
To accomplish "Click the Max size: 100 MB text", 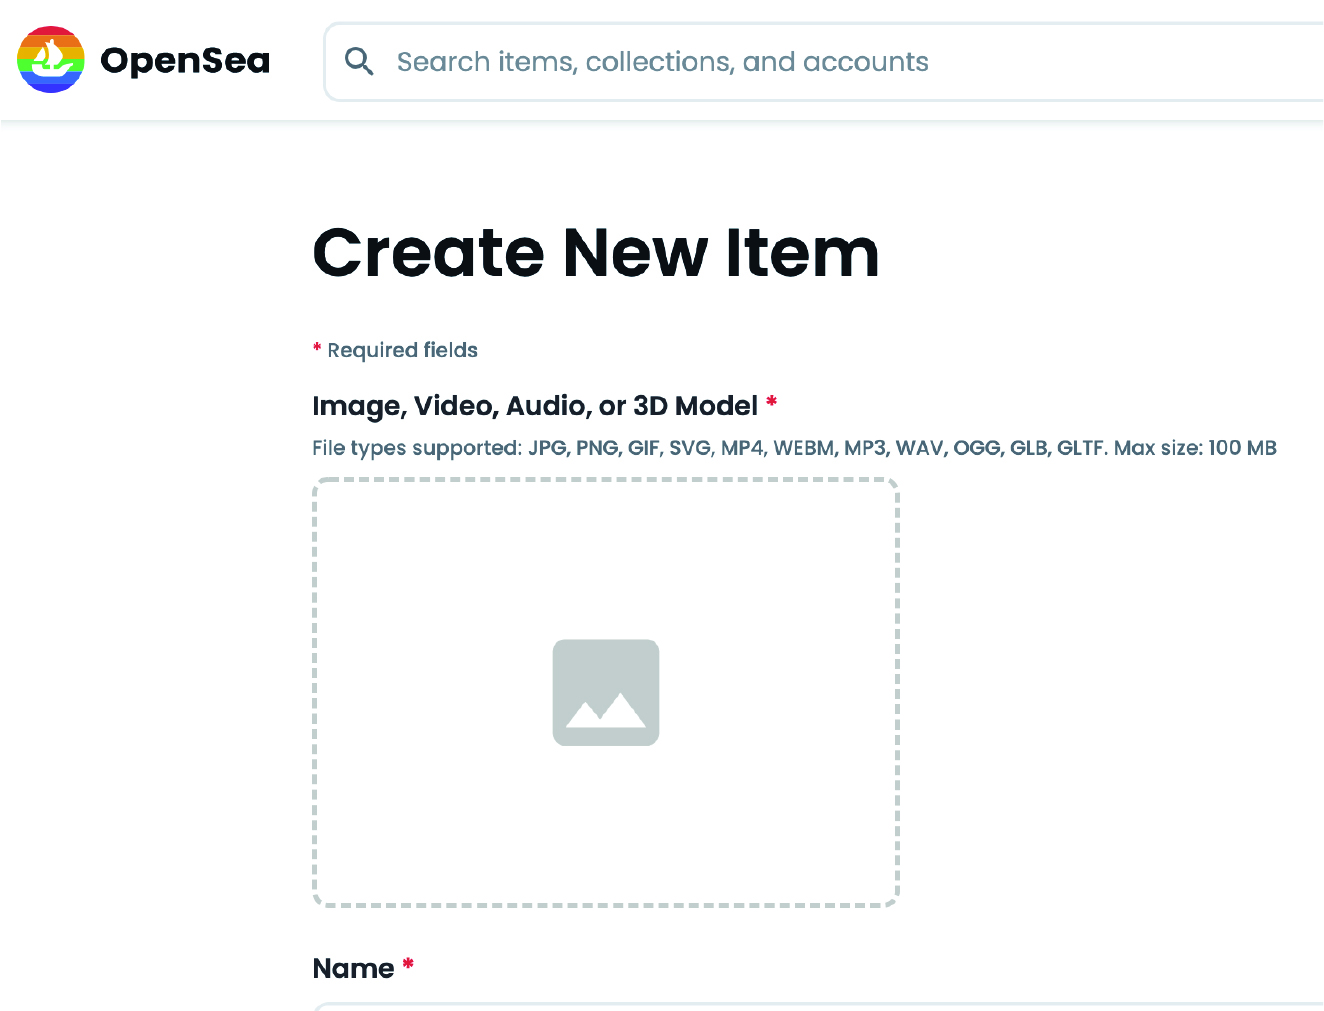I will pyautogui.click(x=1195, y=448).
